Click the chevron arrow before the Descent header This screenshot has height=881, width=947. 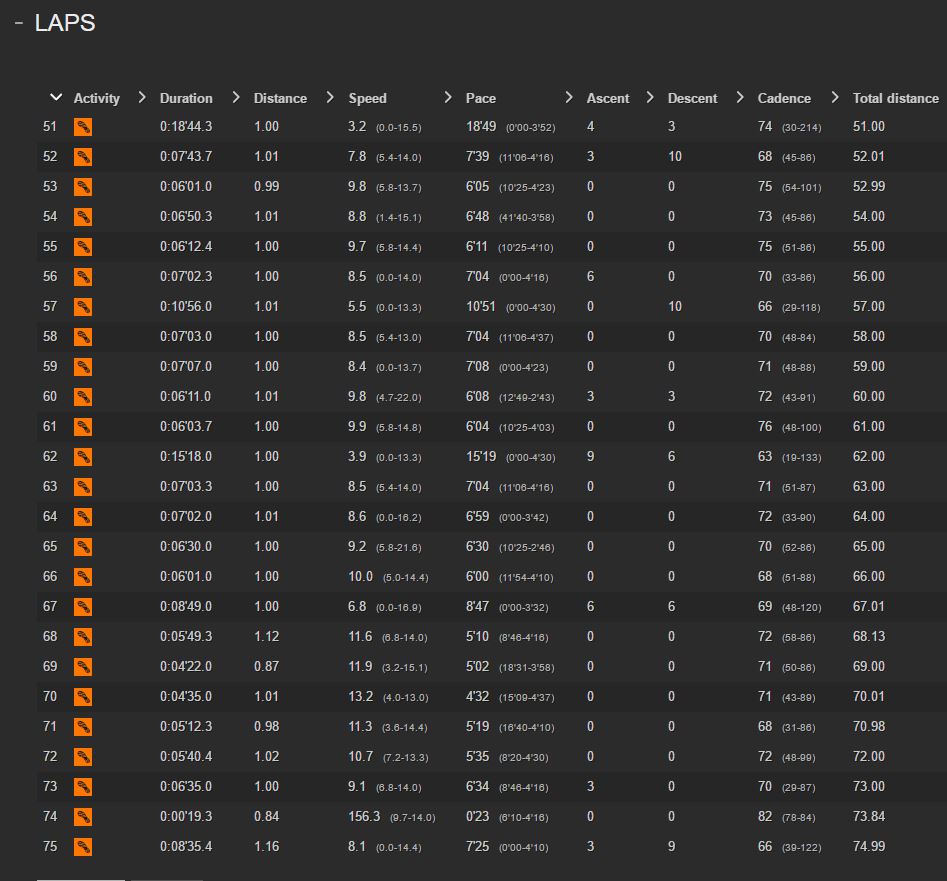tap(650, 97)
